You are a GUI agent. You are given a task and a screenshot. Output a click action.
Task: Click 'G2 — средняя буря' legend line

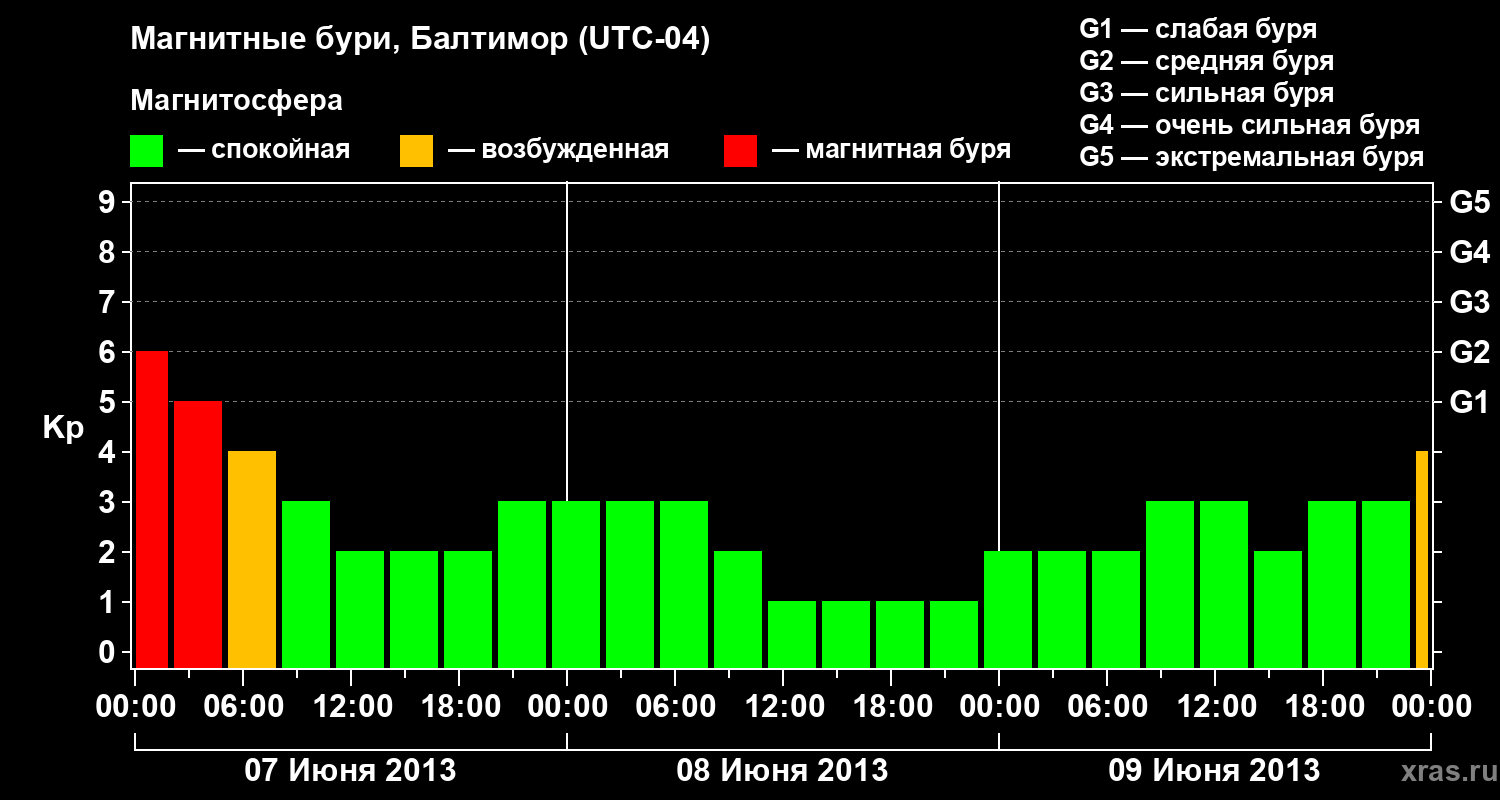(x=1206, y=61)
